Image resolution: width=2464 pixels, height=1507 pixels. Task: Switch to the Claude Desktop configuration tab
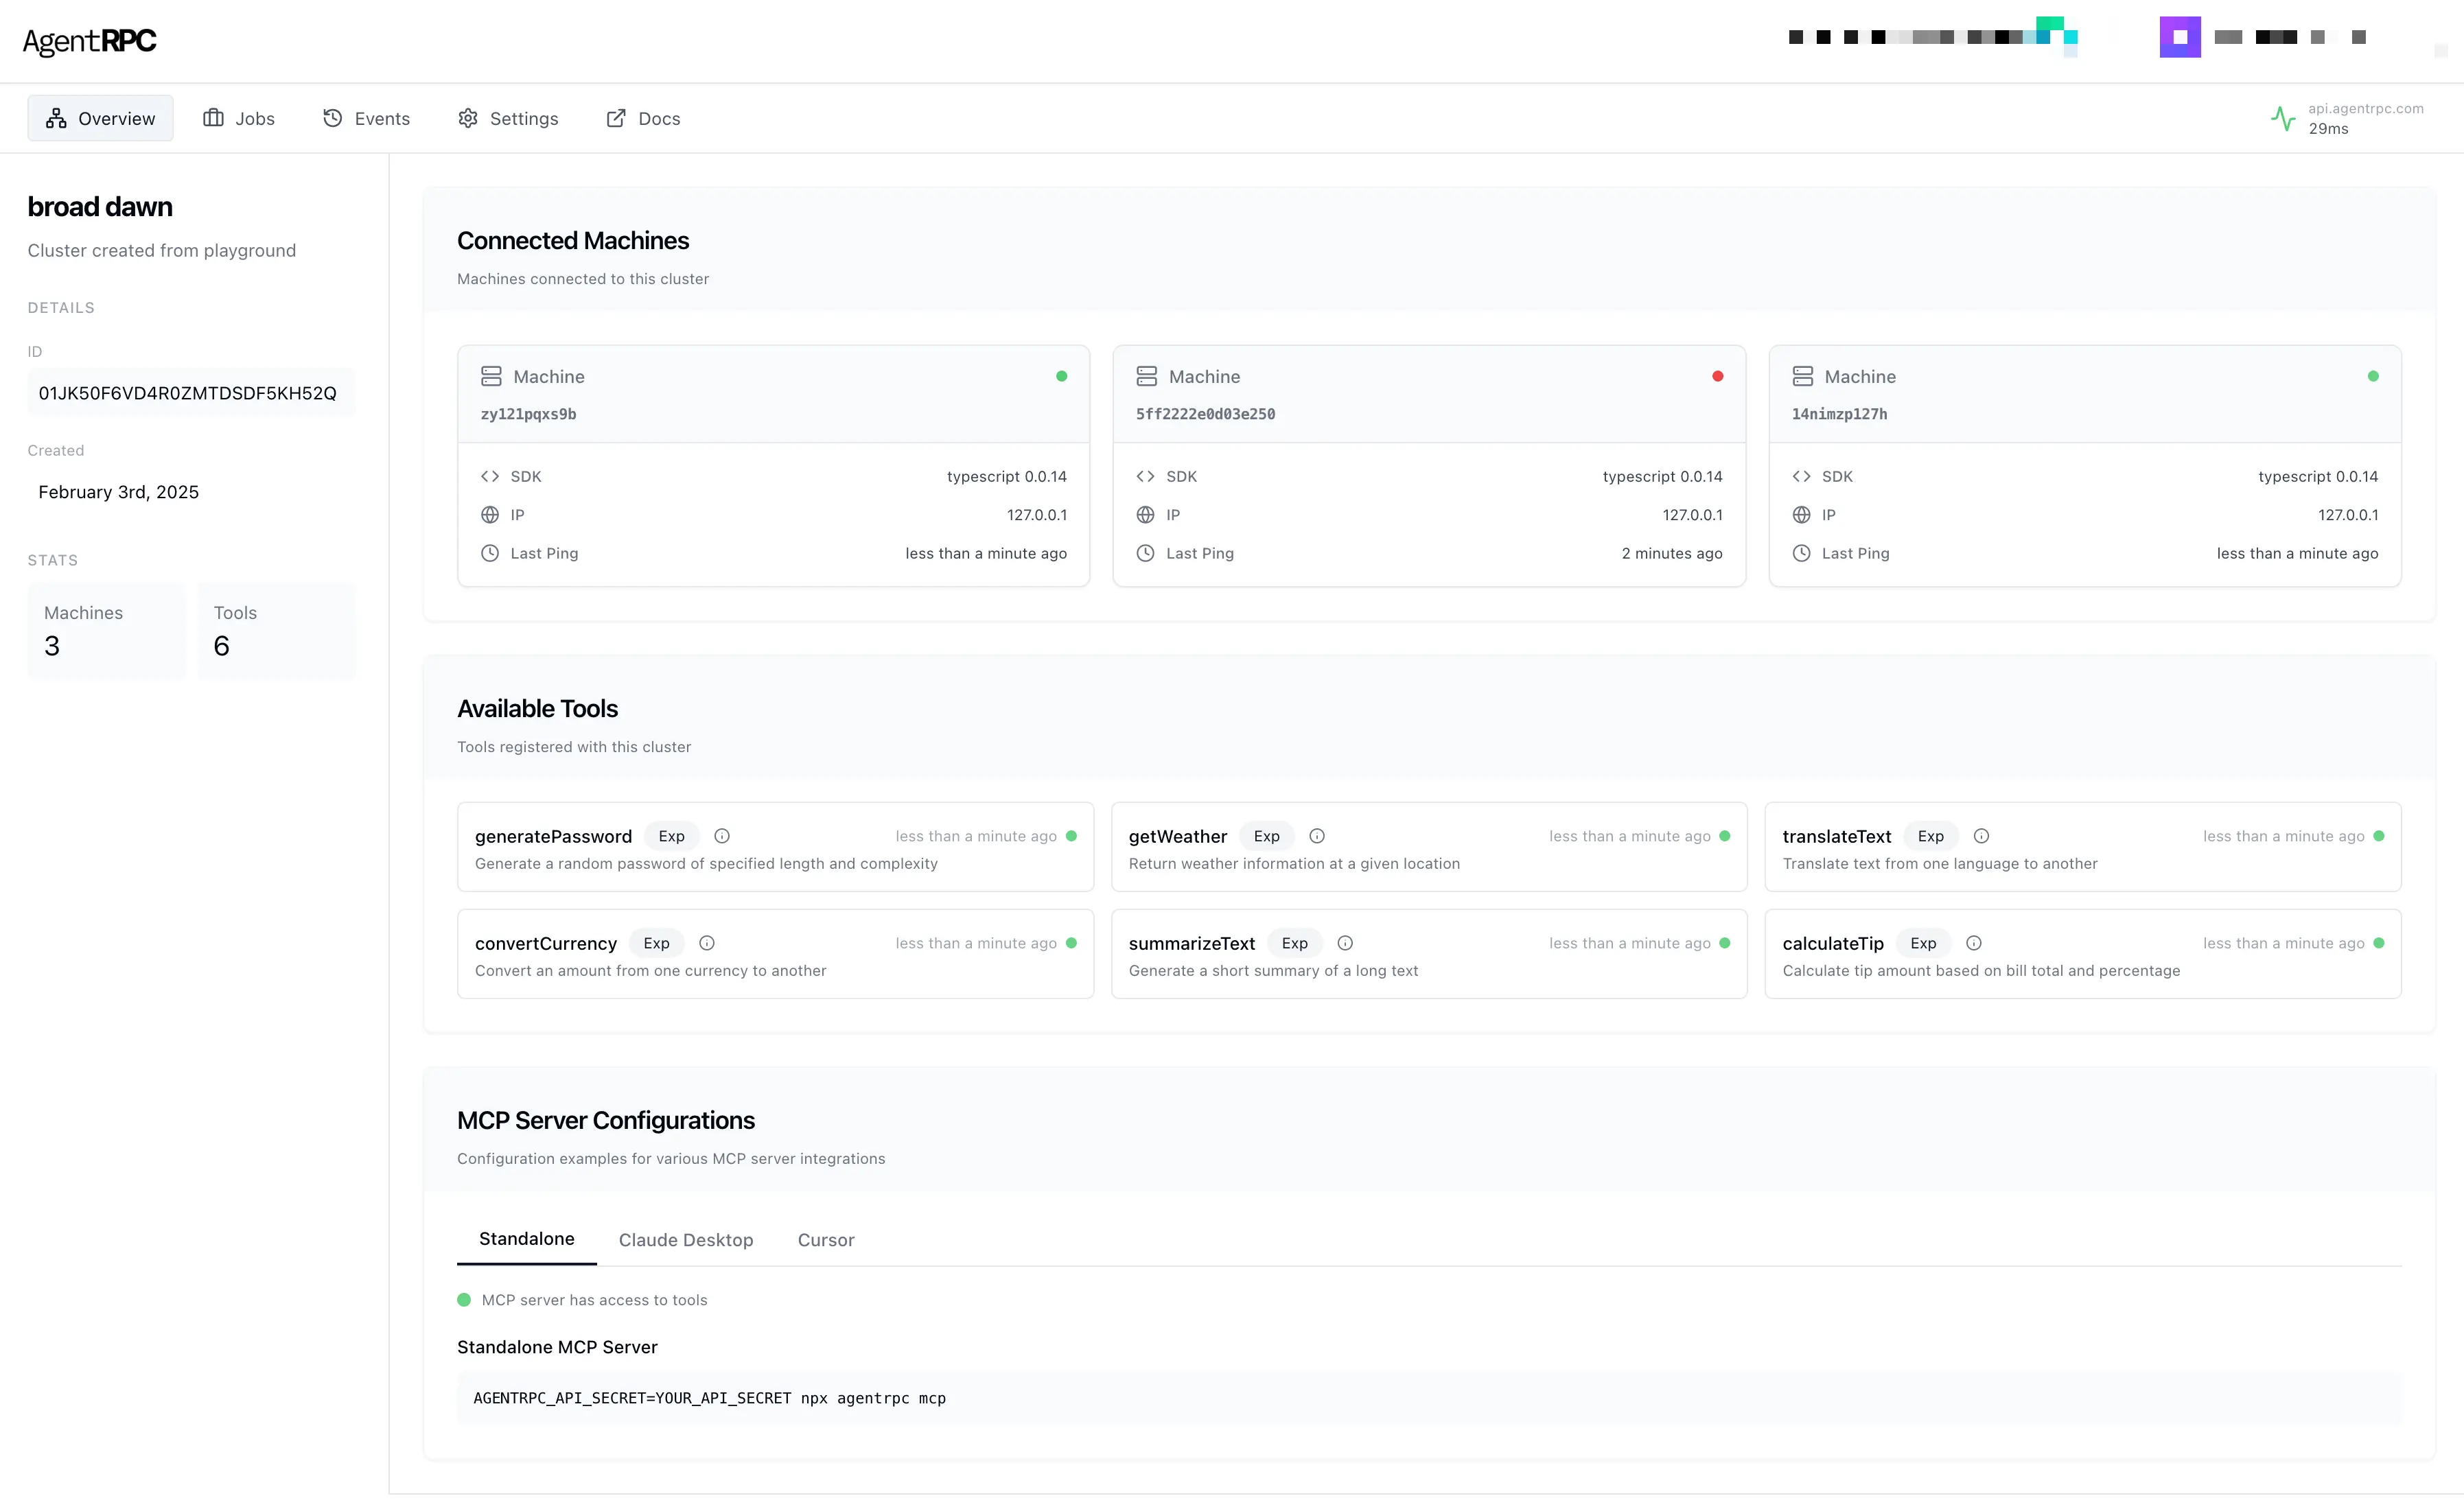click(685, 1240)
